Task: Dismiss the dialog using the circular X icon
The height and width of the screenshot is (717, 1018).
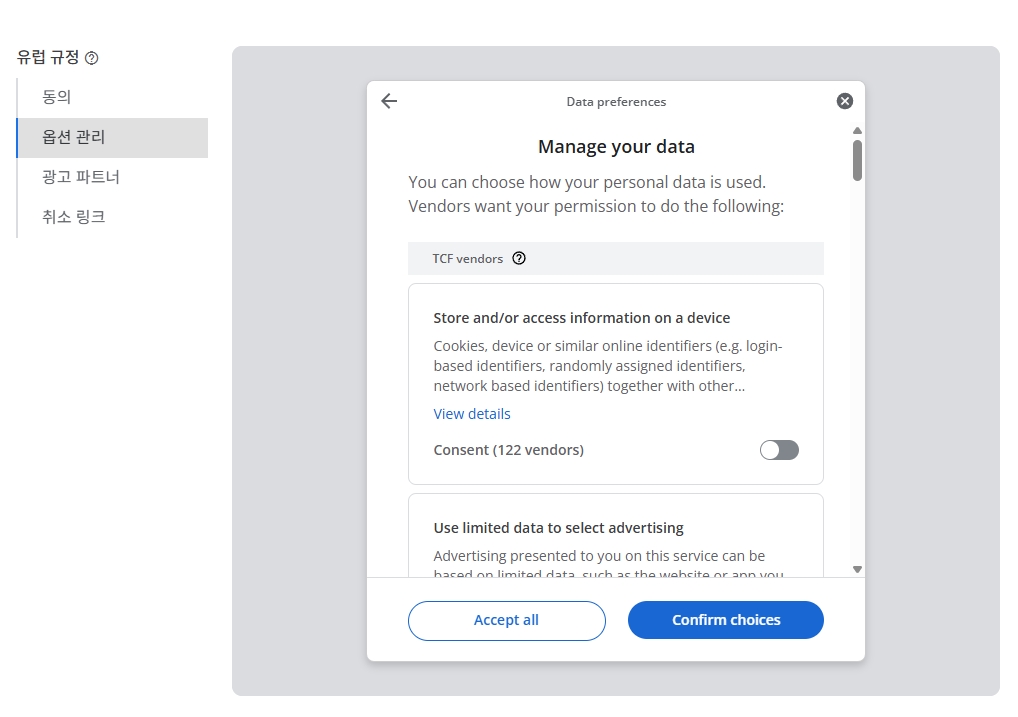Action: pyautogui.click(x=845, y=100)
